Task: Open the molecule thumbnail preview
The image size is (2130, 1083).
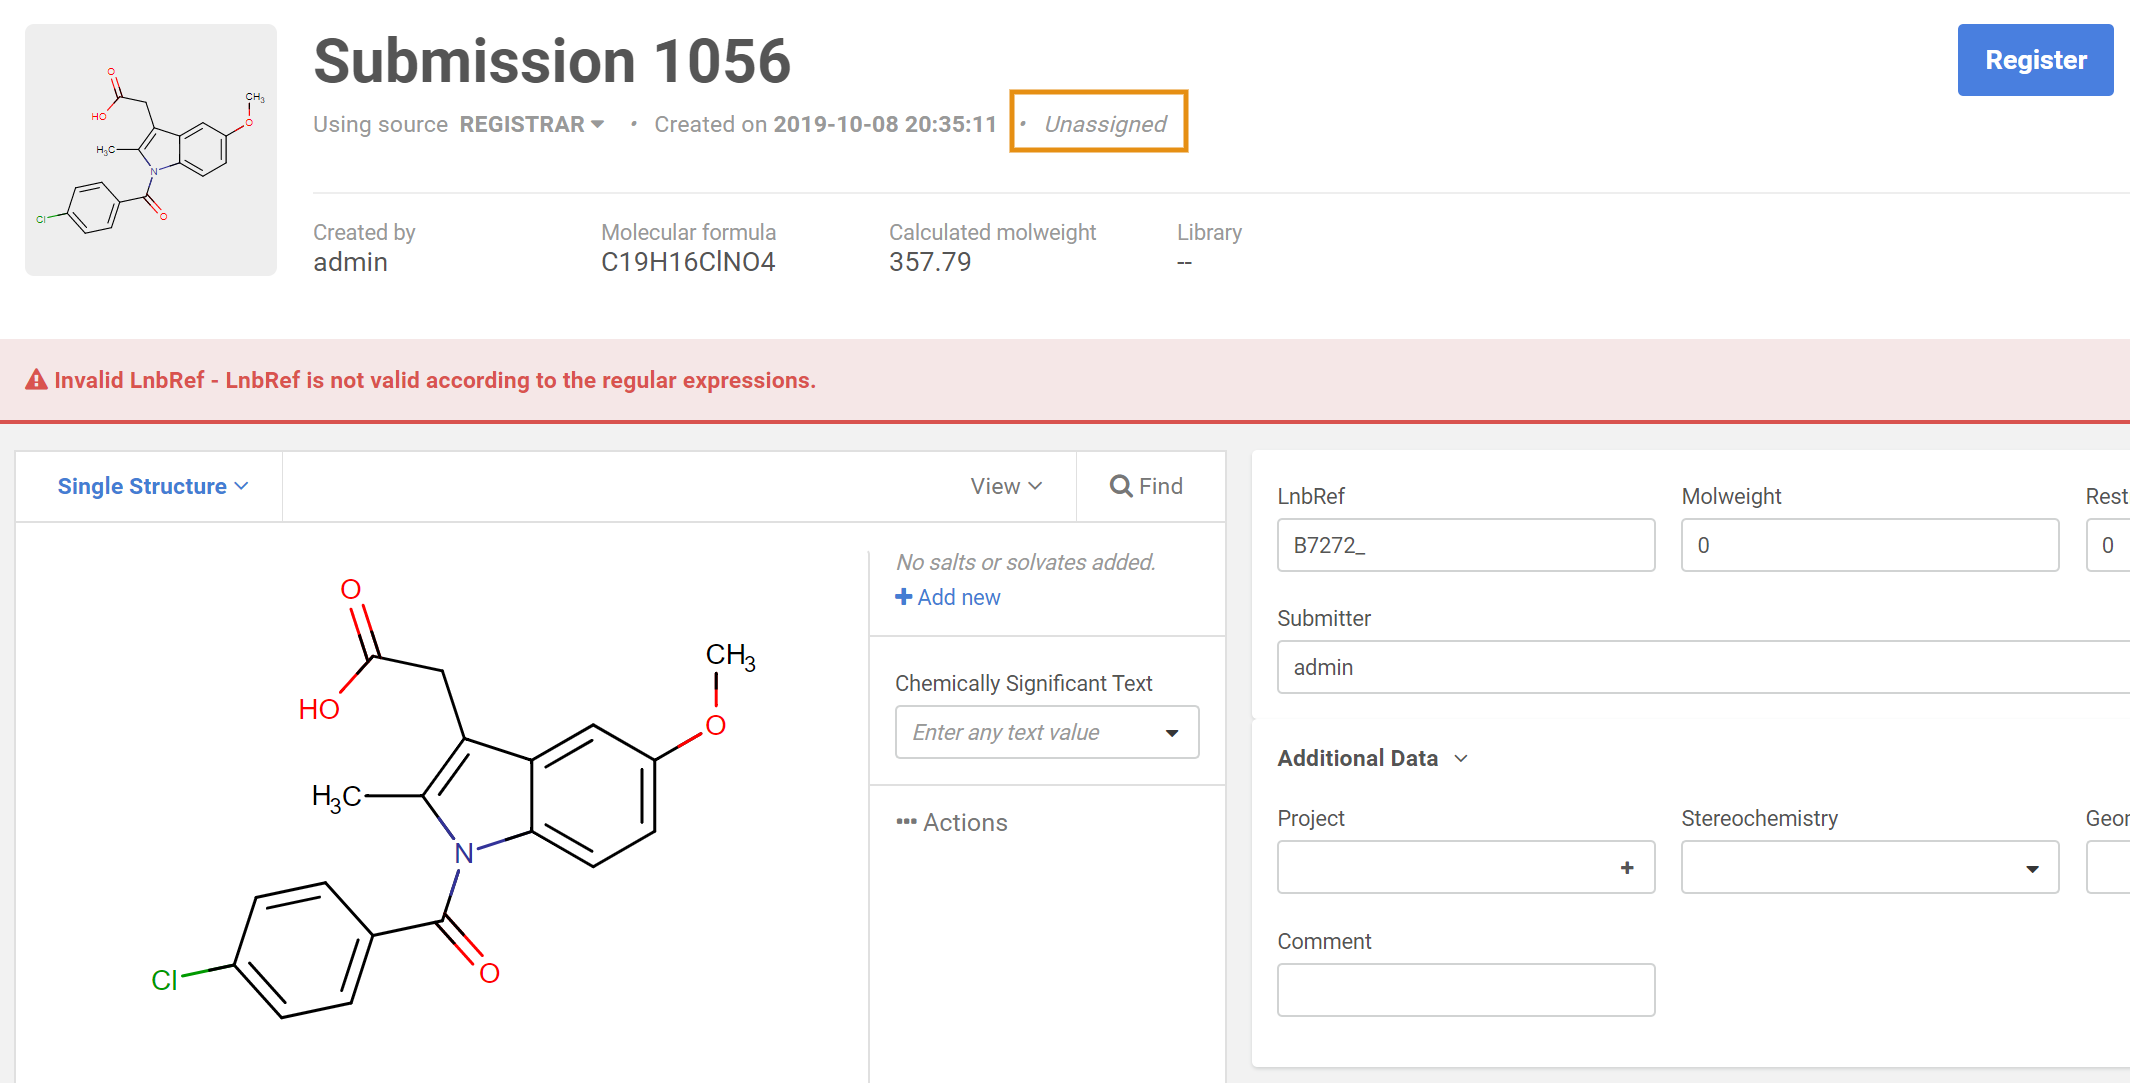Action: (x=151, y=150)
